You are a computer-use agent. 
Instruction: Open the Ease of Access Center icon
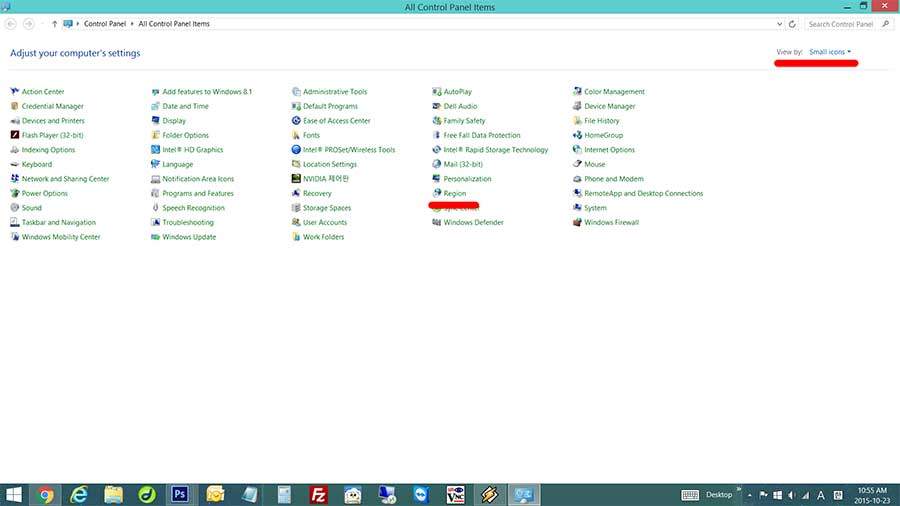click(x=296, y=120)
